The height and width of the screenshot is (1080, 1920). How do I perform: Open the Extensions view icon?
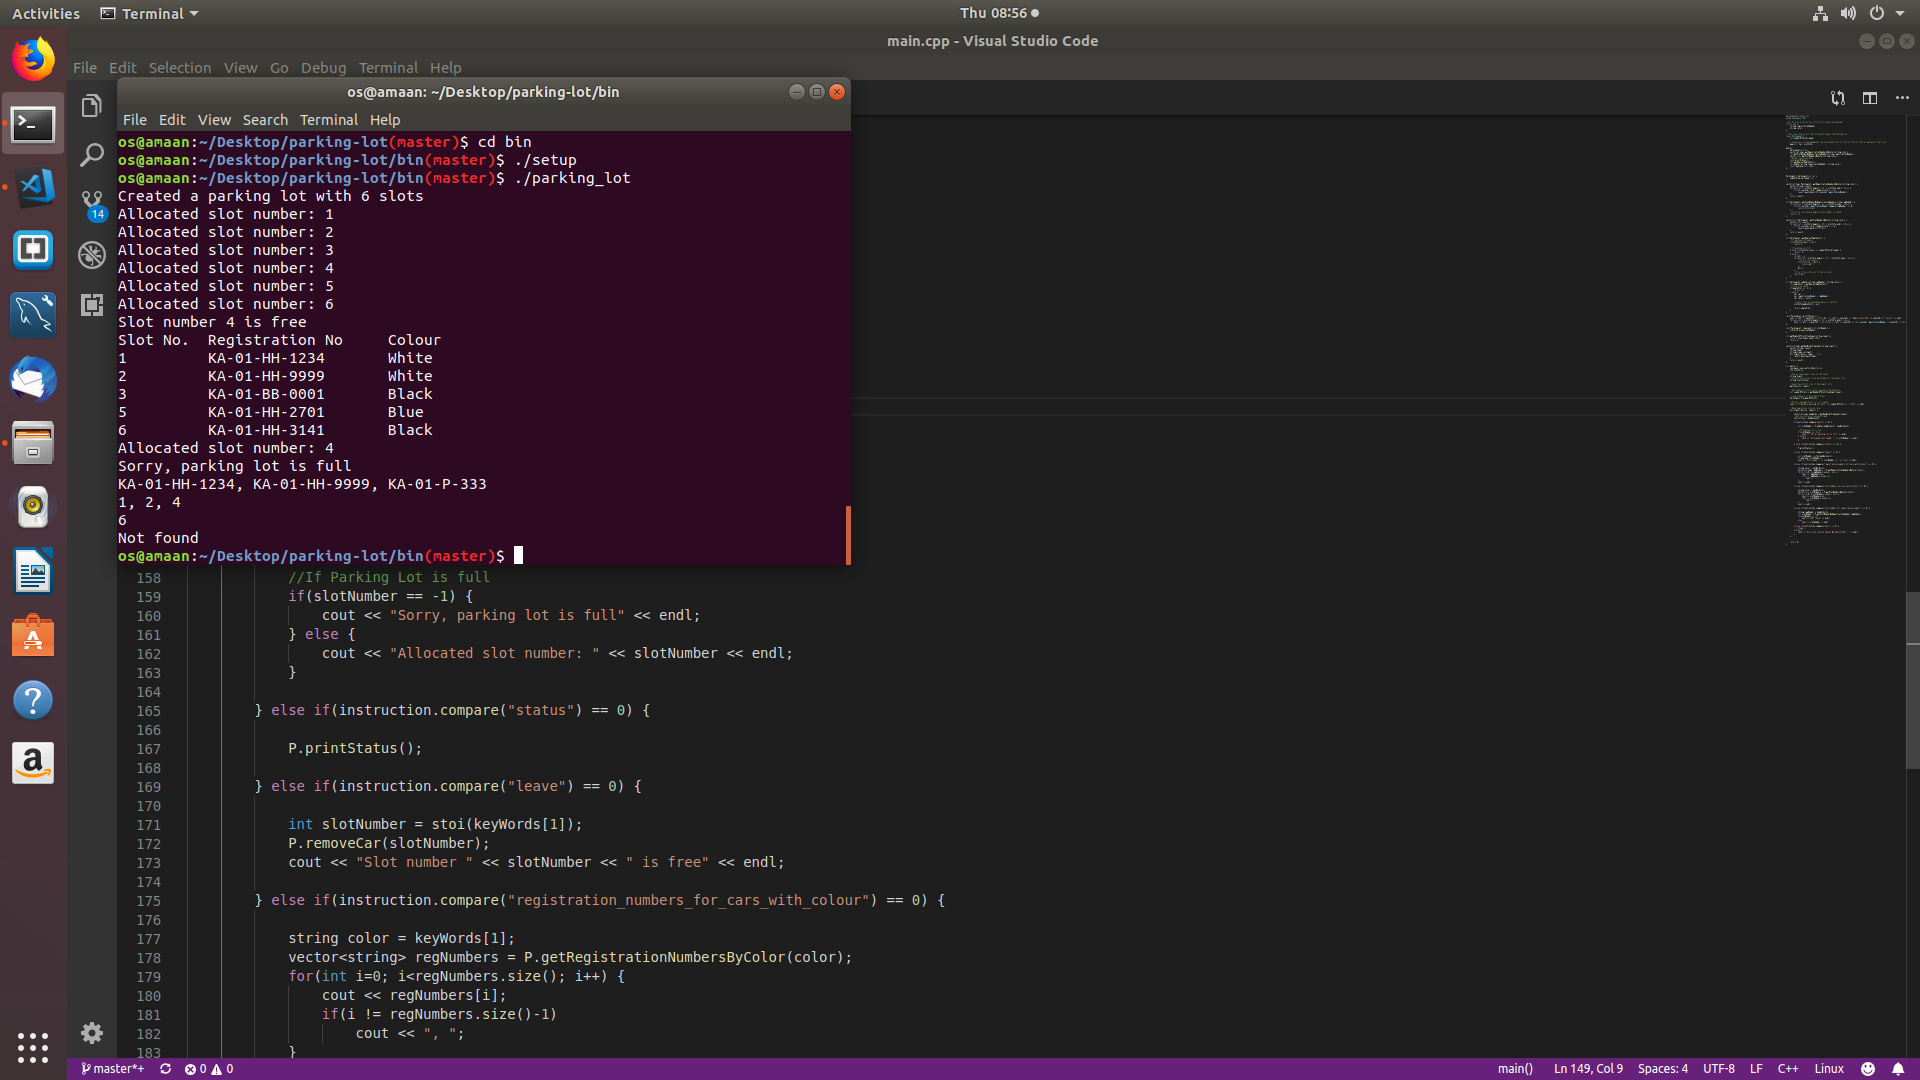[91, 305]
